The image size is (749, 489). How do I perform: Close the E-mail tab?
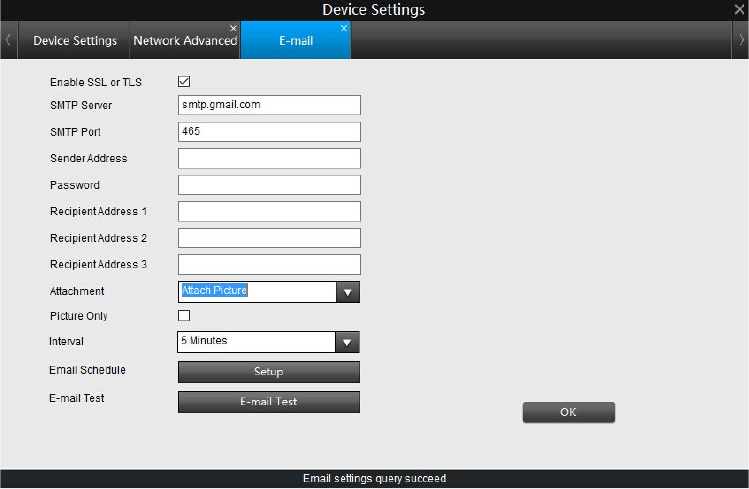(x=343, y=28)
